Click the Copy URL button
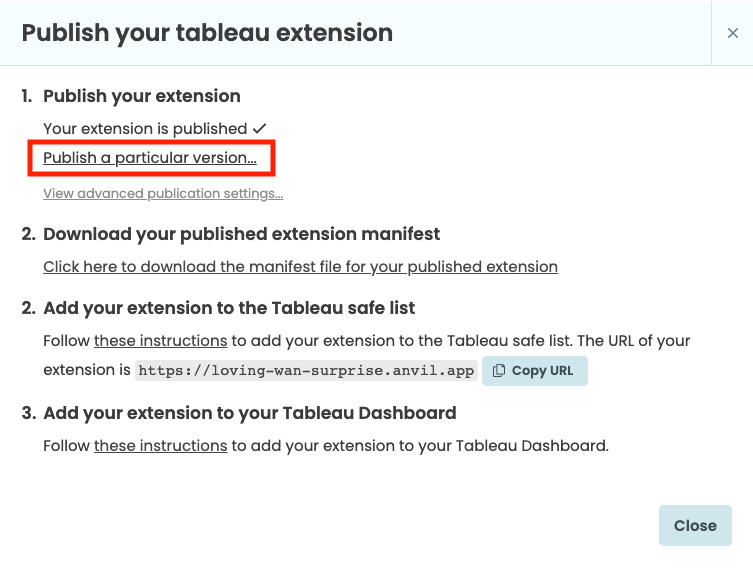Screen dimensions: 753x568 point(534,371)
